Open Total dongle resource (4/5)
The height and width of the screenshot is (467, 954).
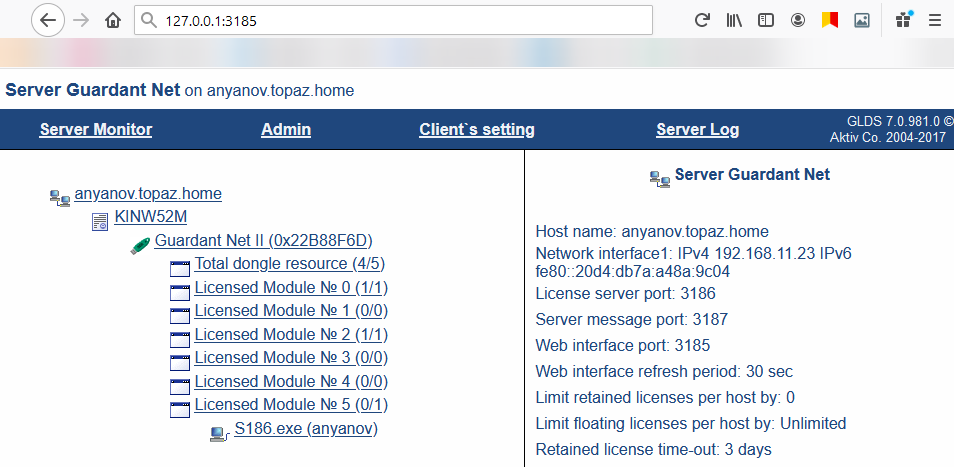(x=289, y=264)
